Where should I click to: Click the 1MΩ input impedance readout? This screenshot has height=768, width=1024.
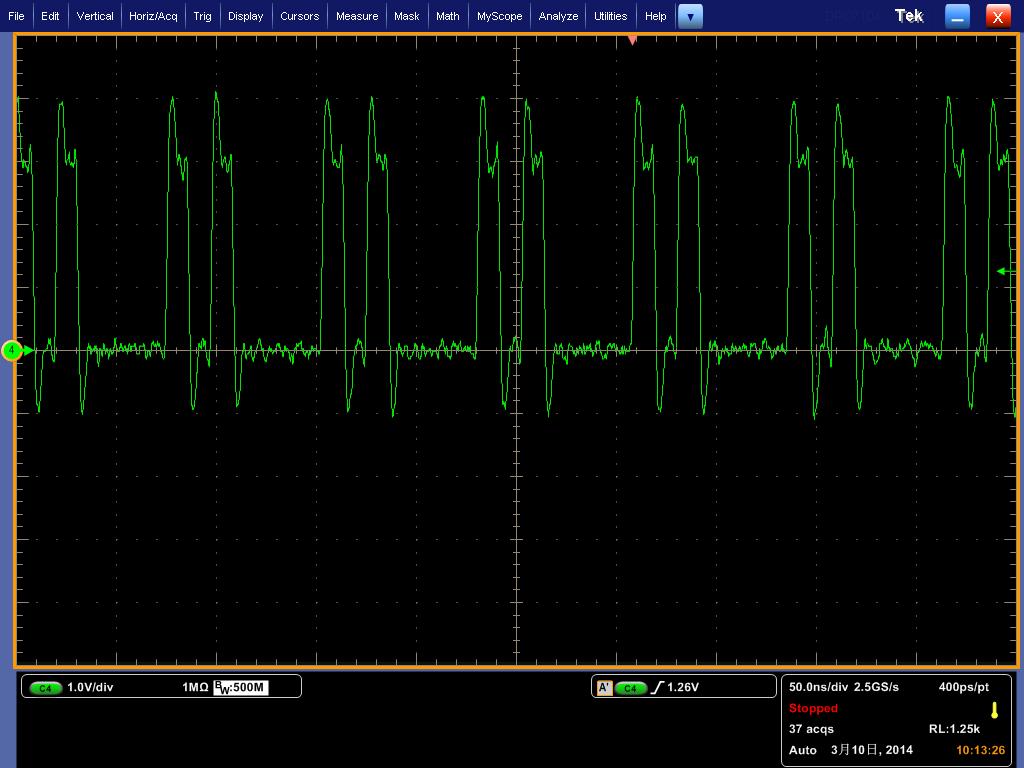click(195, 687)
